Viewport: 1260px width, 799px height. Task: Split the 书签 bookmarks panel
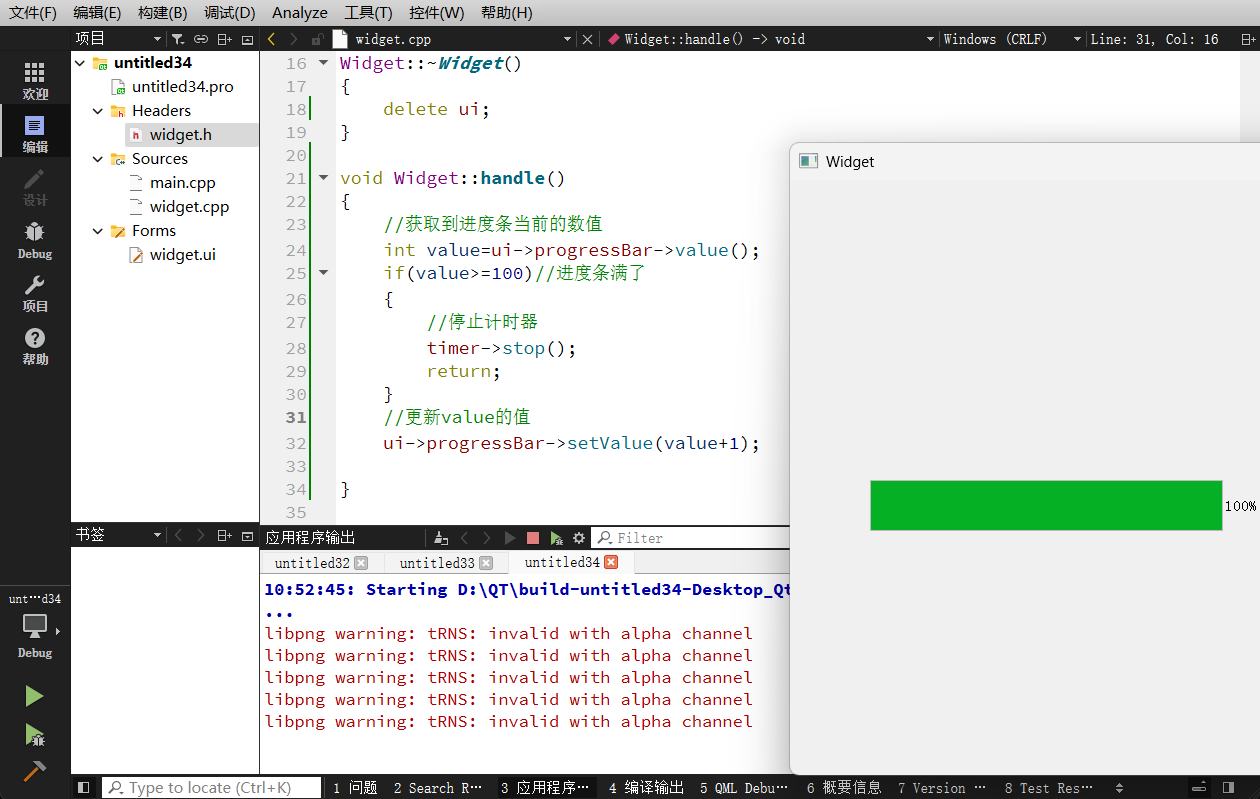(x=224, y=536)
